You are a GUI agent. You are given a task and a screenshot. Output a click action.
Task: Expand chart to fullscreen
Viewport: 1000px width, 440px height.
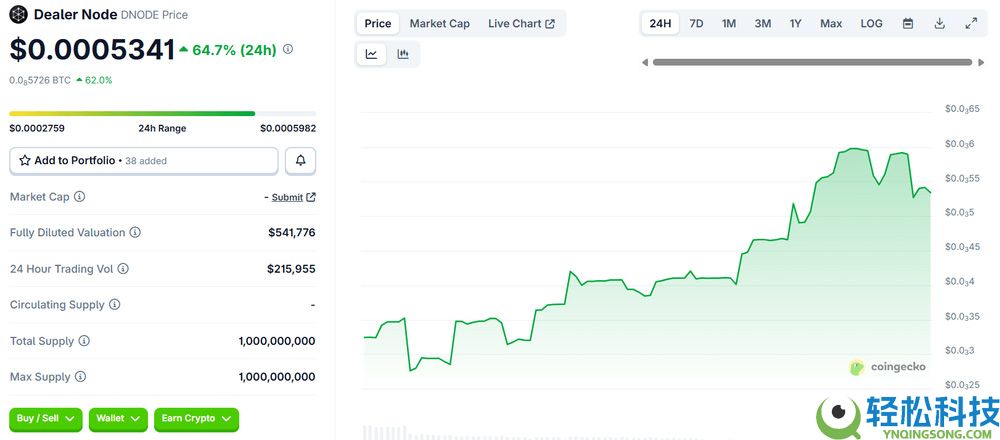[971, 23]
